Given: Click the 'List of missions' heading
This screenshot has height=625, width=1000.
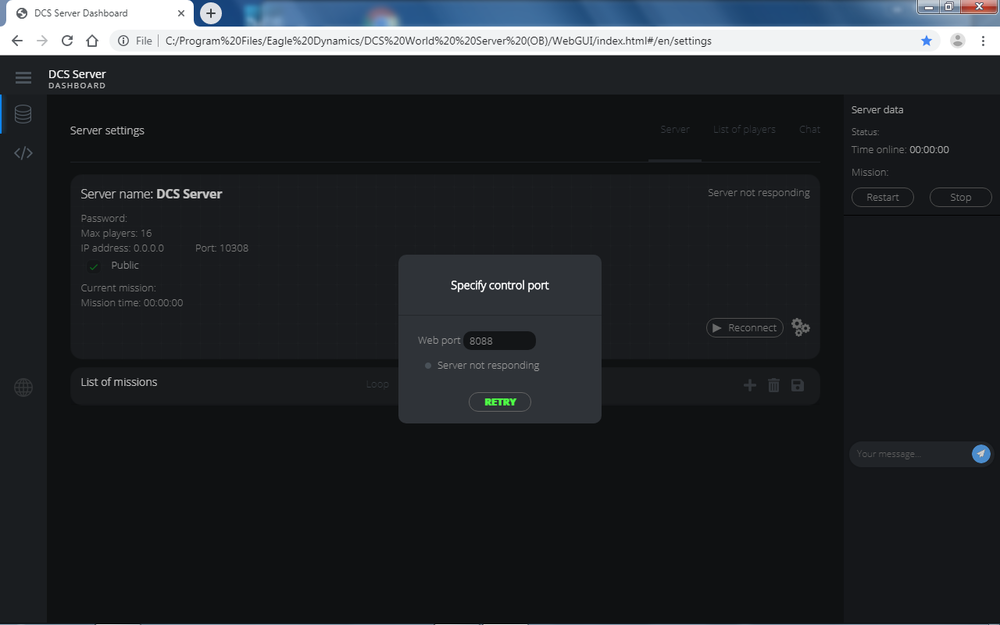Looking at the screenshot, I should tap(119, 382).
